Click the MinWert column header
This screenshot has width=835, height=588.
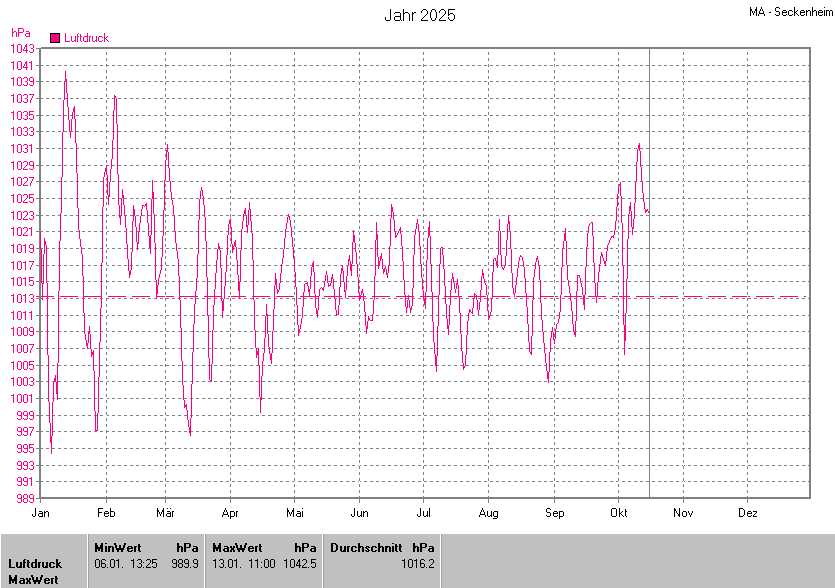(x=115, y=548)
